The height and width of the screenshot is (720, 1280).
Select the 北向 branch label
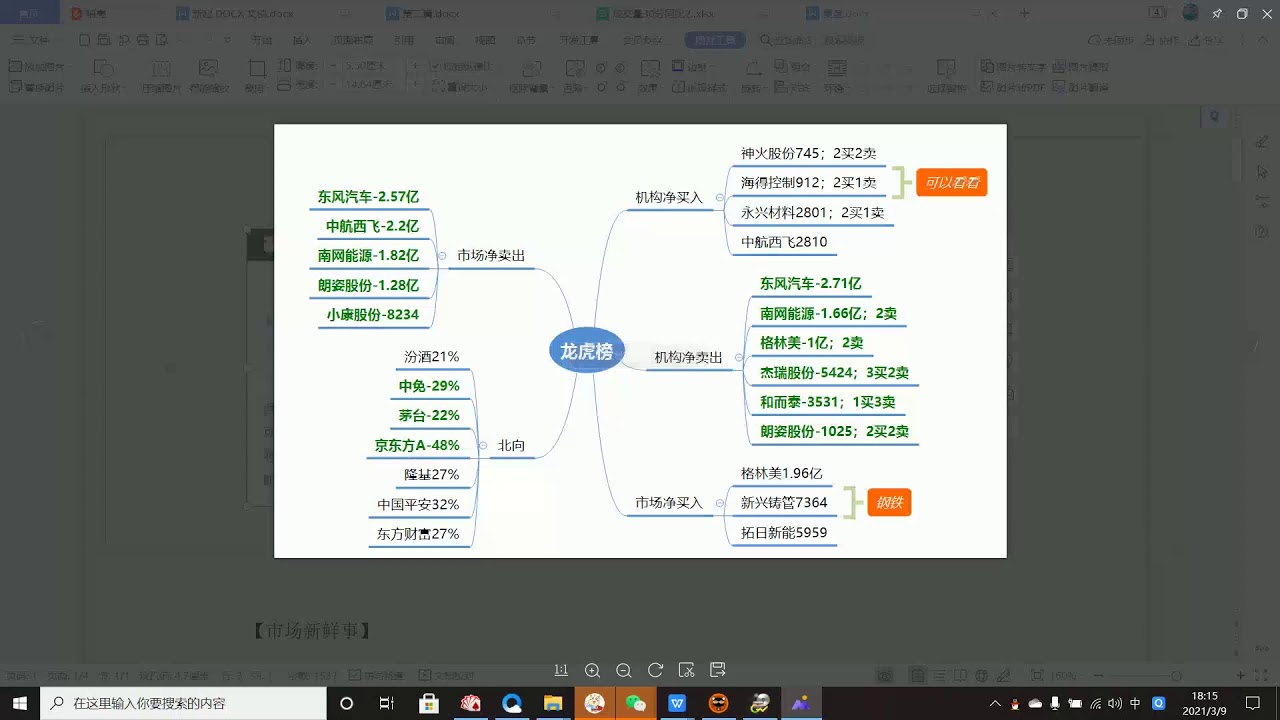[511, 446]
